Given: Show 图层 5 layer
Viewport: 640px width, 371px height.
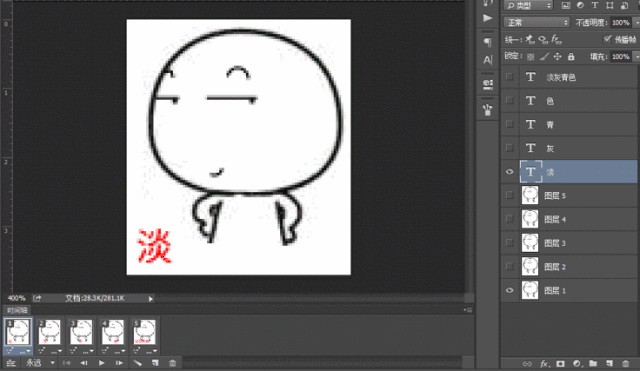Looking at the screenshot, I should (x=509, y=195).
